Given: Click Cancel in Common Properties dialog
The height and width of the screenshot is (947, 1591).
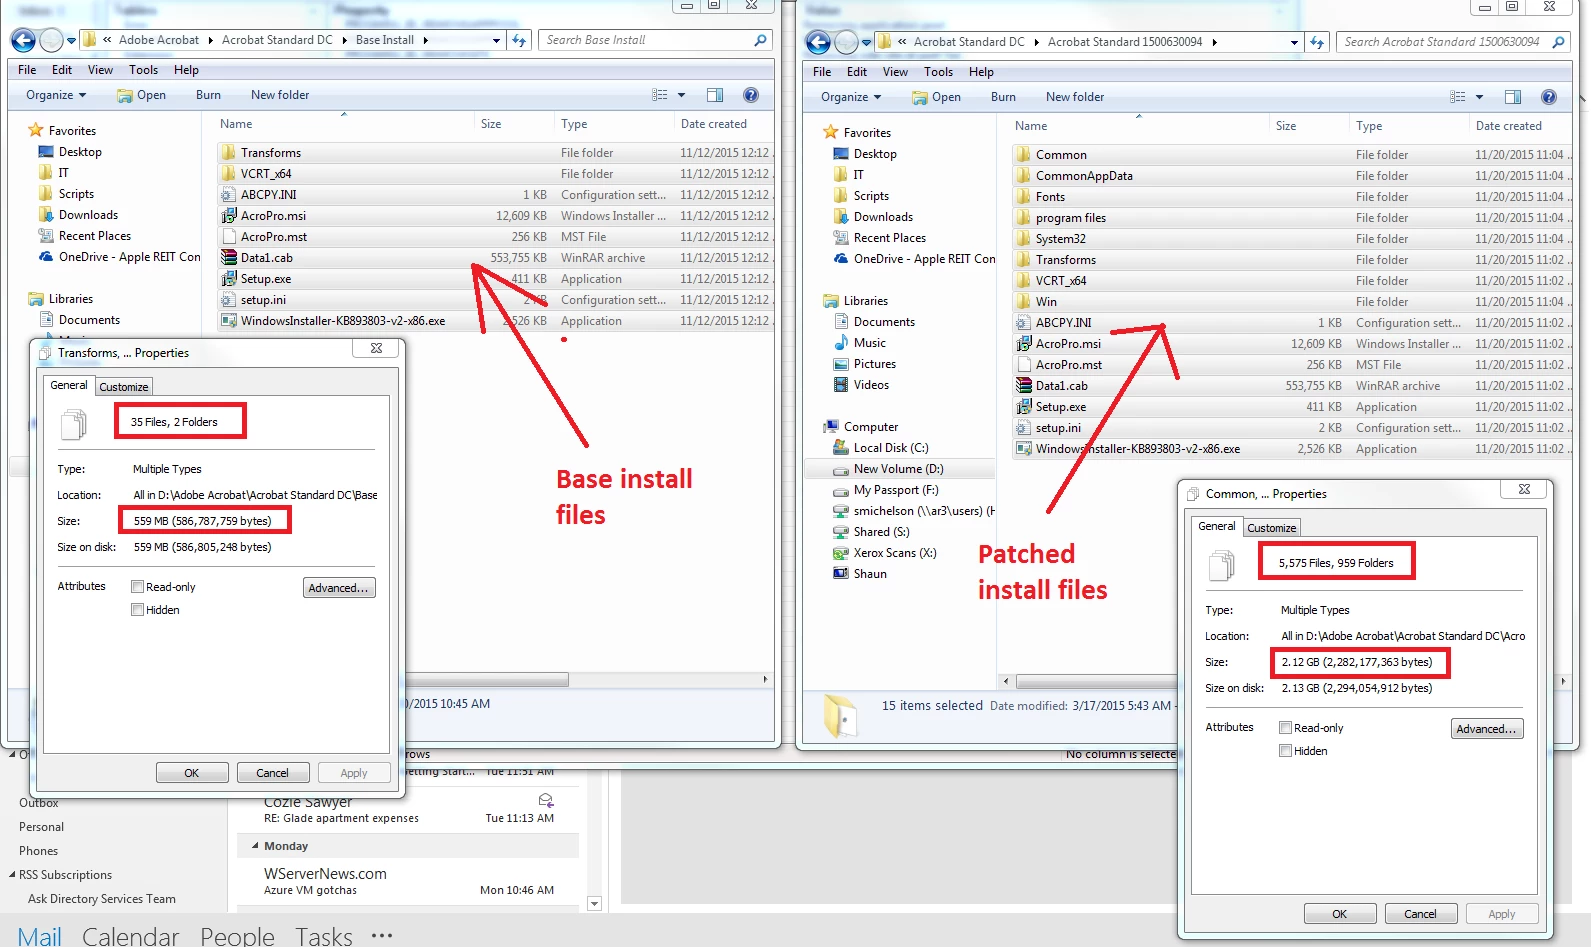Looking at the screenshot, I should tap(1420, 914).
